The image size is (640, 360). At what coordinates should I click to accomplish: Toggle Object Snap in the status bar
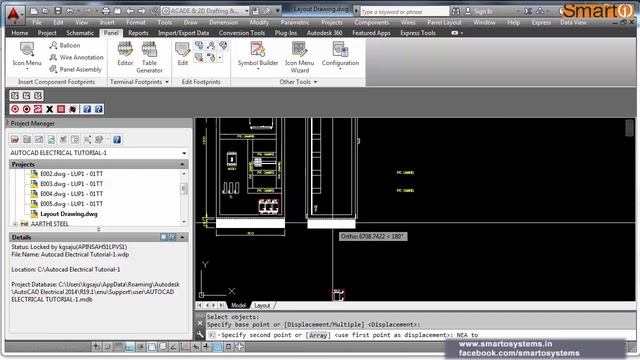pyautogui.click(x=151, y=347)
